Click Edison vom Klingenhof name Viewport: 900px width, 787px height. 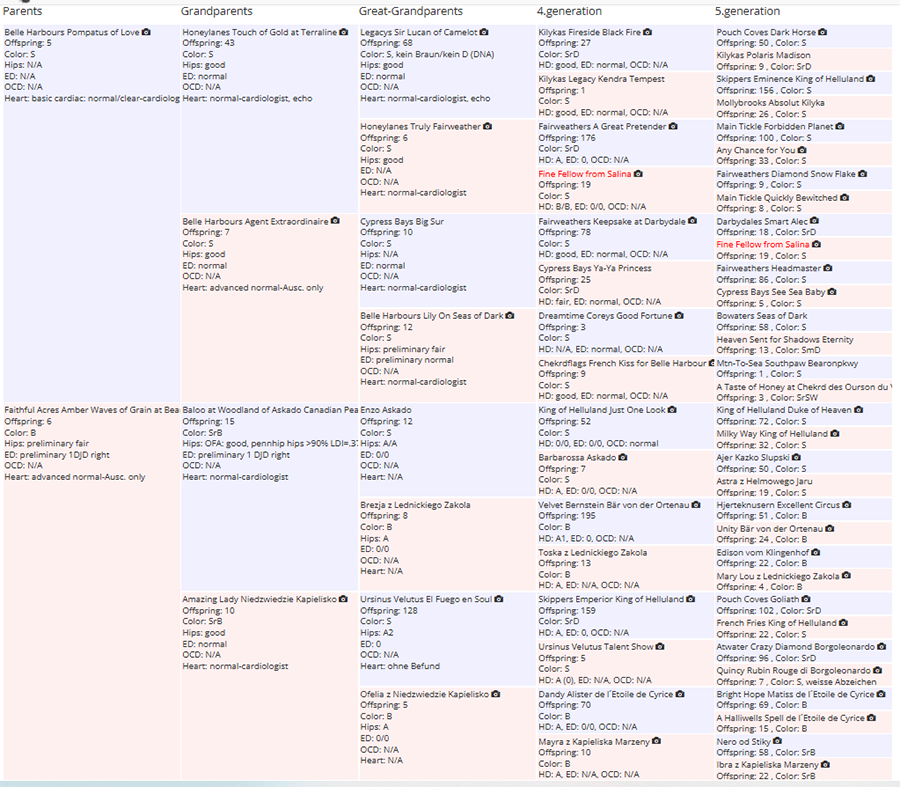762,552
